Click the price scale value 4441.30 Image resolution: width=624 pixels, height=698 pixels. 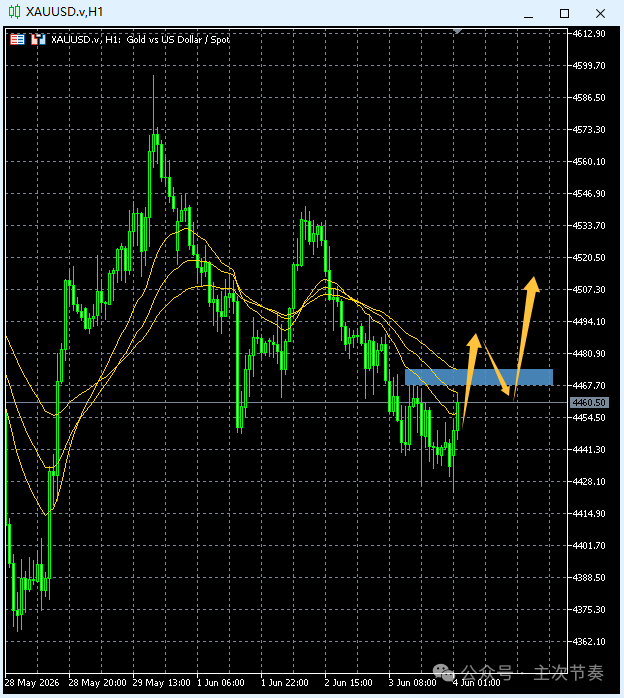[589, 450]
